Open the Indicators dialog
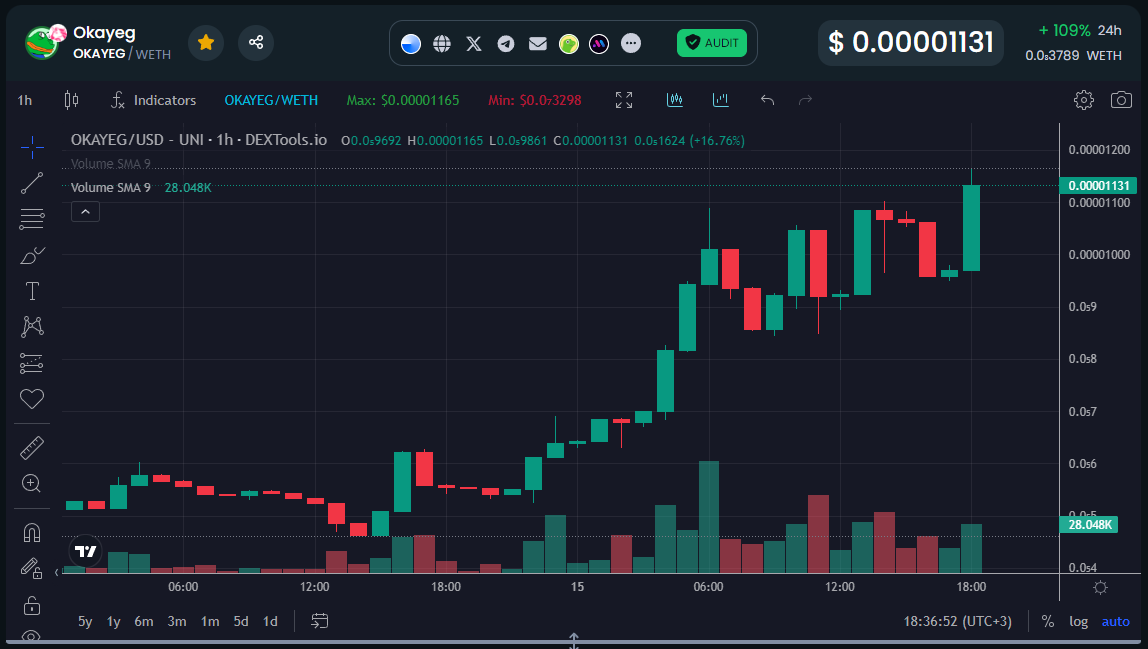 (154, 100)
